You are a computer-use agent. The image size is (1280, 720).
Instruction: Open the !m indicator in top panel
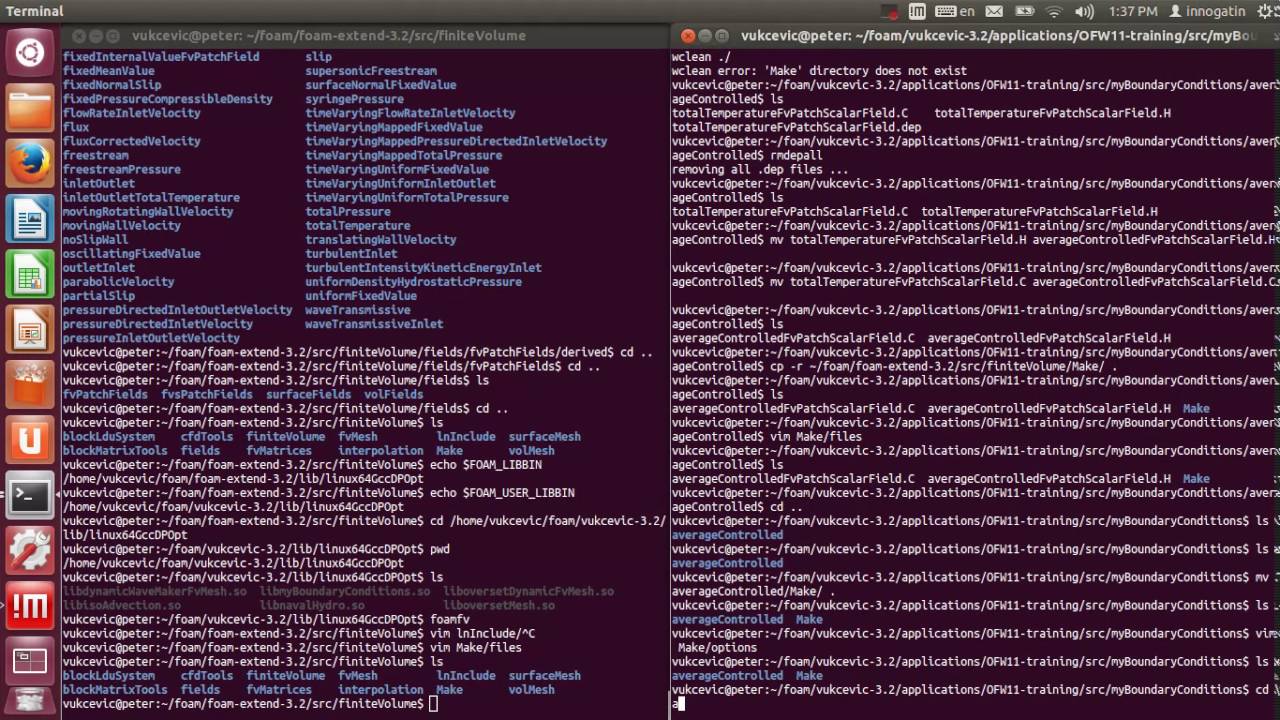coord(917,12)
